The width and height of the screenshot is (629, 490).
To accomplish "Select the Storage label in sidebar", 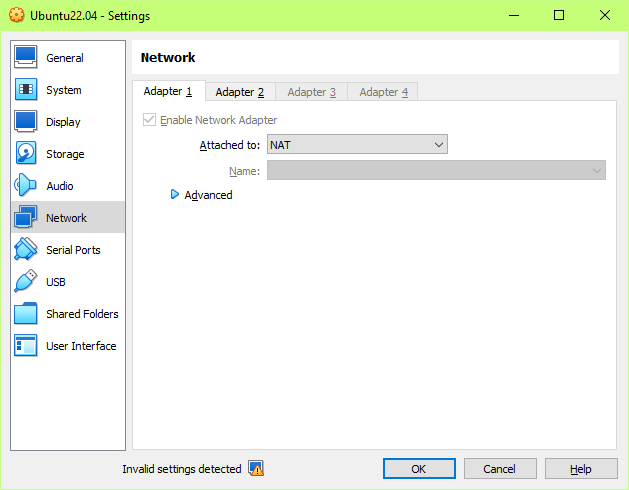I will coord(65,154).
